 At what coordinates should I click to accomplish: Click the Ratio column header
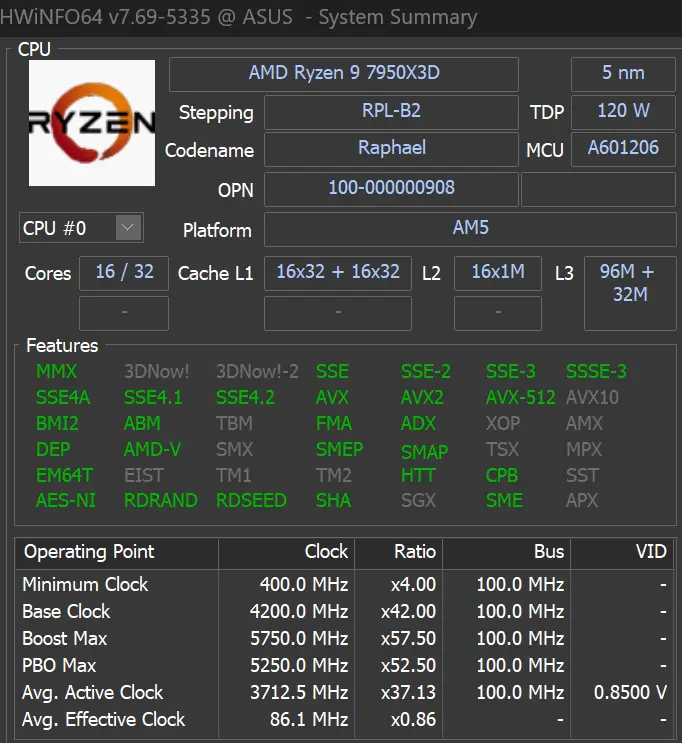(x=399, y=553)
